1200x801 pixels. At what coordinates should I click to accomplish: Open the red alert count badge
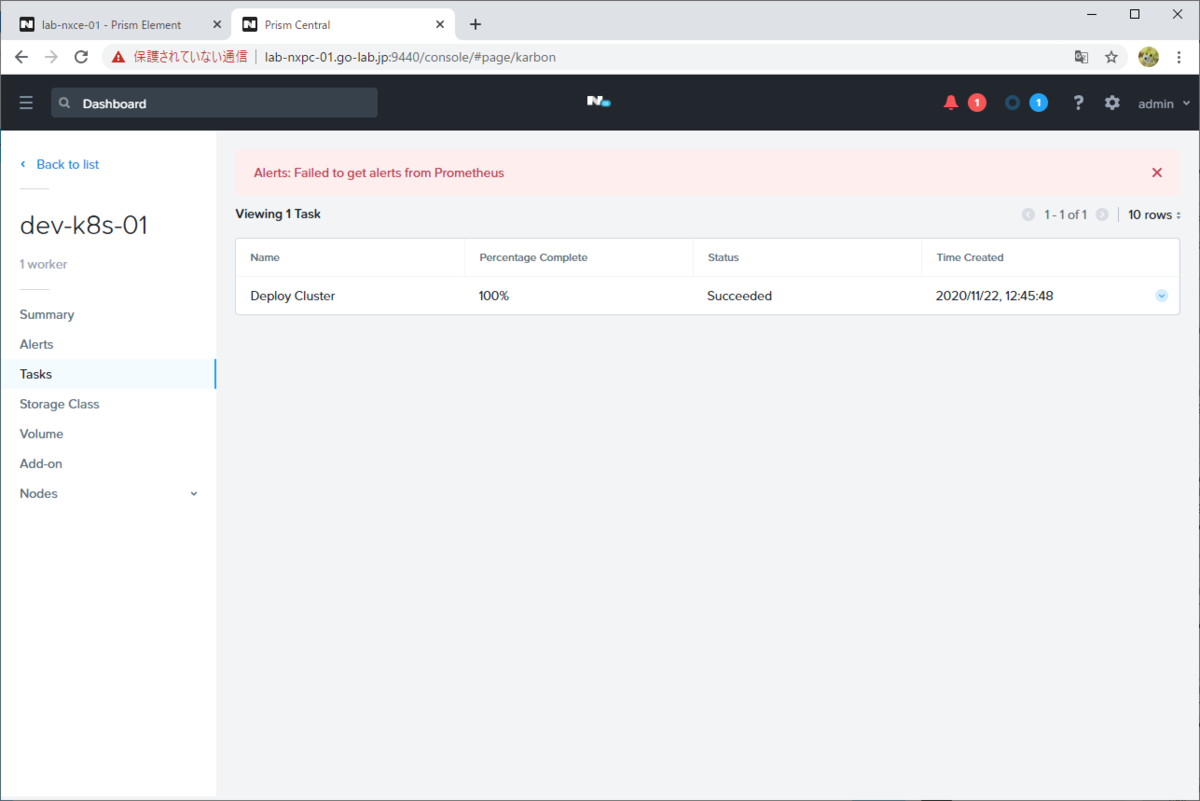977,102
